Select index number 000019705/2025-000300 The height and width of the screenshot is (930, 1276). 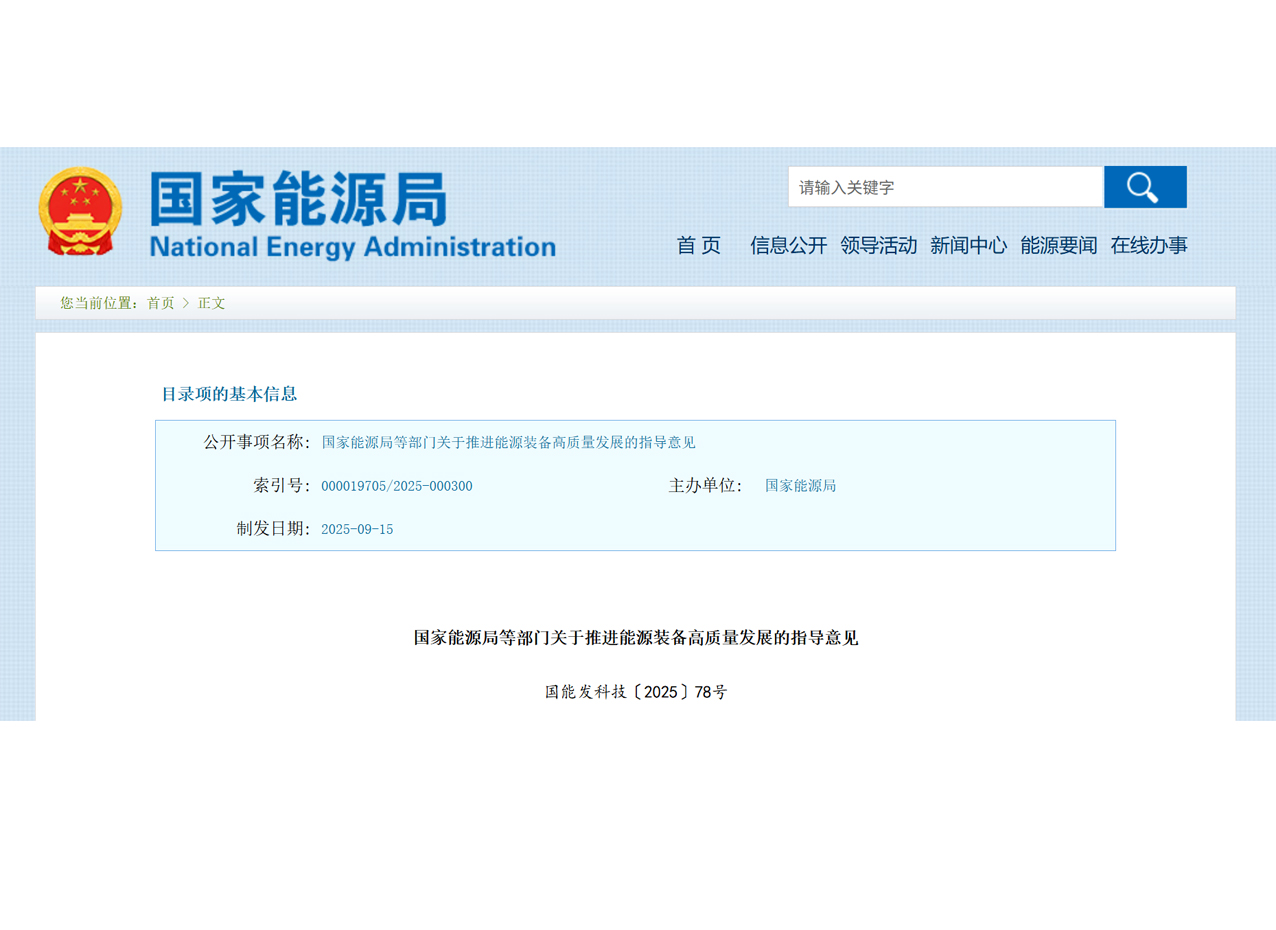click(x=396, y=486)
